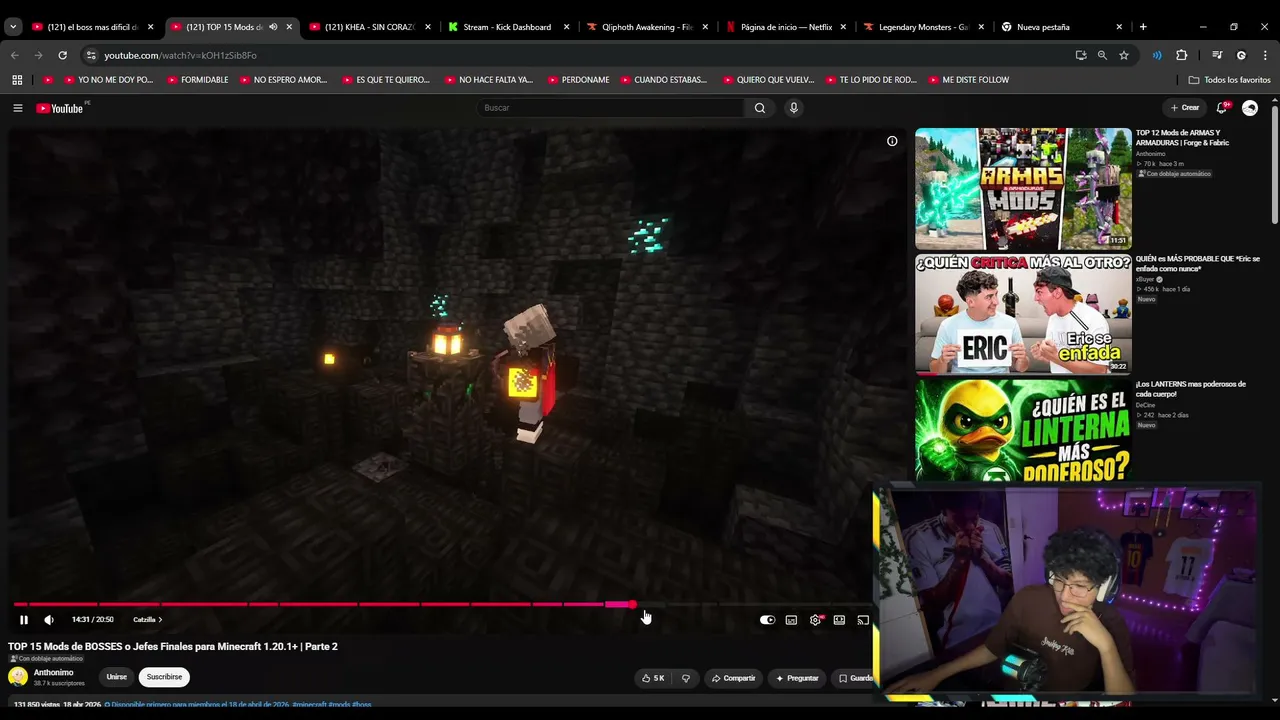
Task: Open the Chrome profile icon
Action: coord(1241,56)
